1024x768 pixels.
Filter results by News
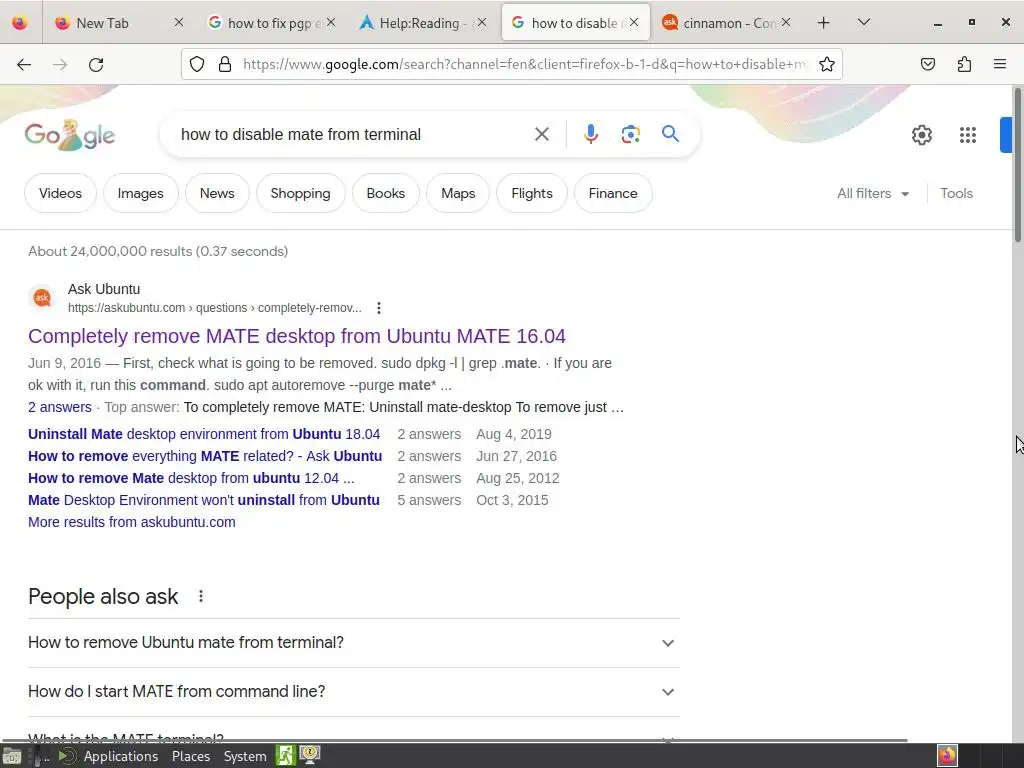pyautogui.click(x=217, y=193)
